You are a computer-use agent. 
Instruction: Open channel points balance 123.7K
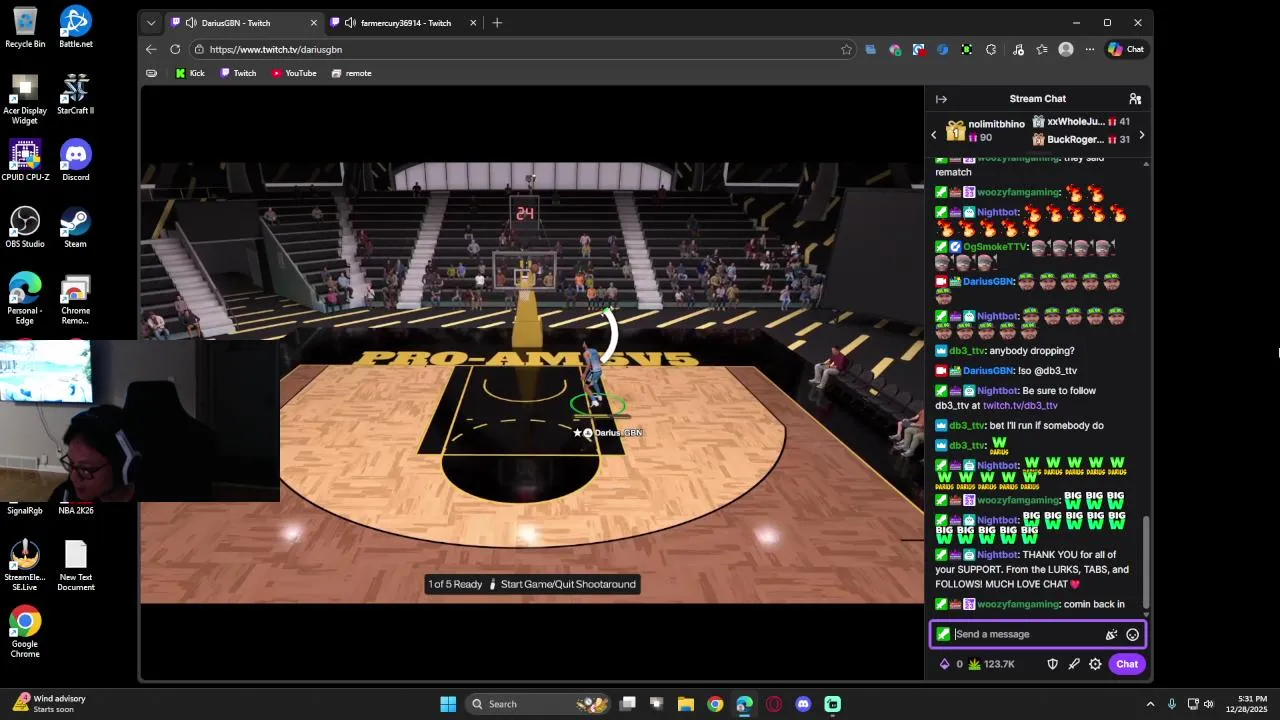click(991, 664)
